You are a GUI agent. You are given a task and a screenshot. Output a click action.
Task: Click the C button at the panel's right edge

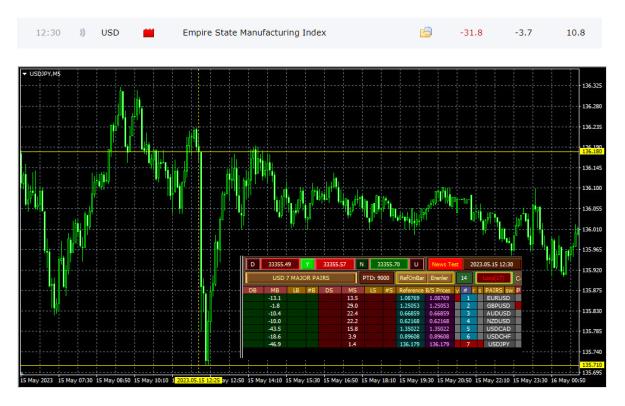click(x=518, y=279)
